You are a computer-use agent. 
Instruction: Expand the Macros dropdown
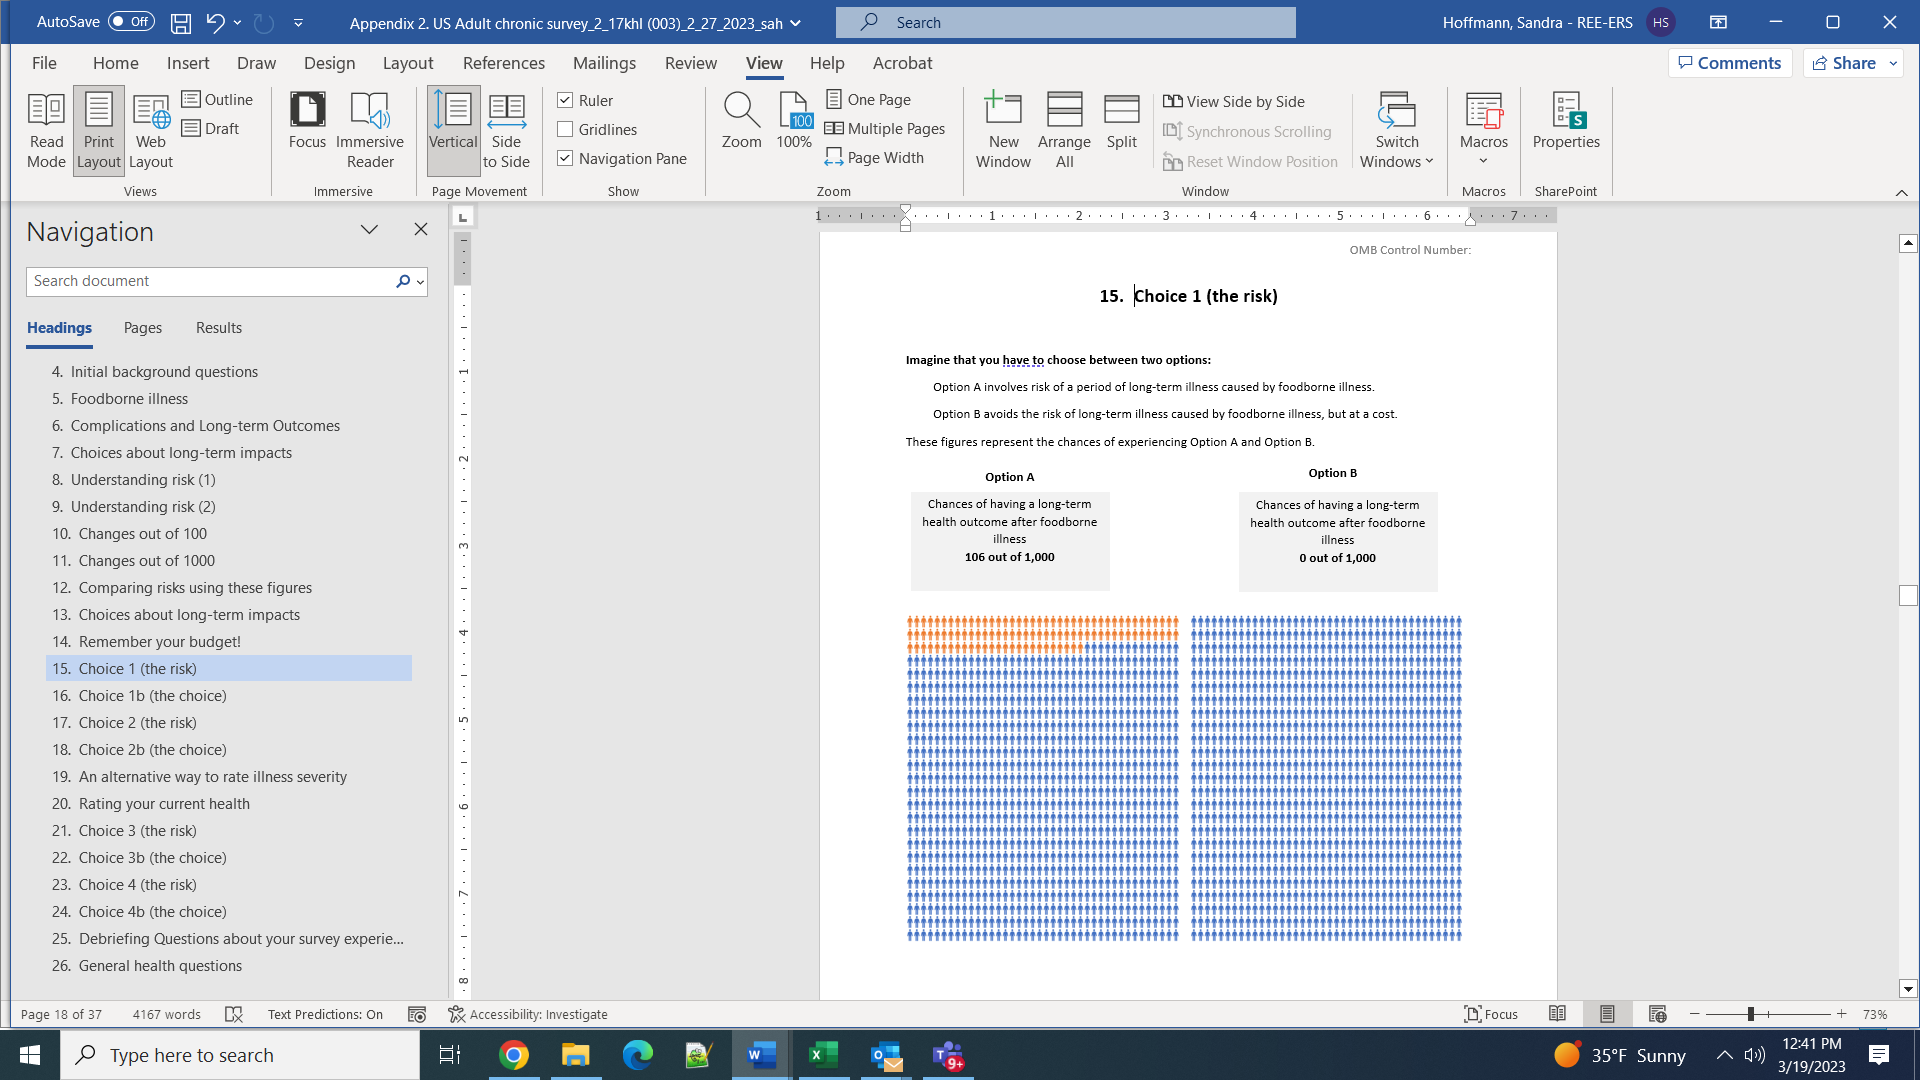click(1483, 161)
